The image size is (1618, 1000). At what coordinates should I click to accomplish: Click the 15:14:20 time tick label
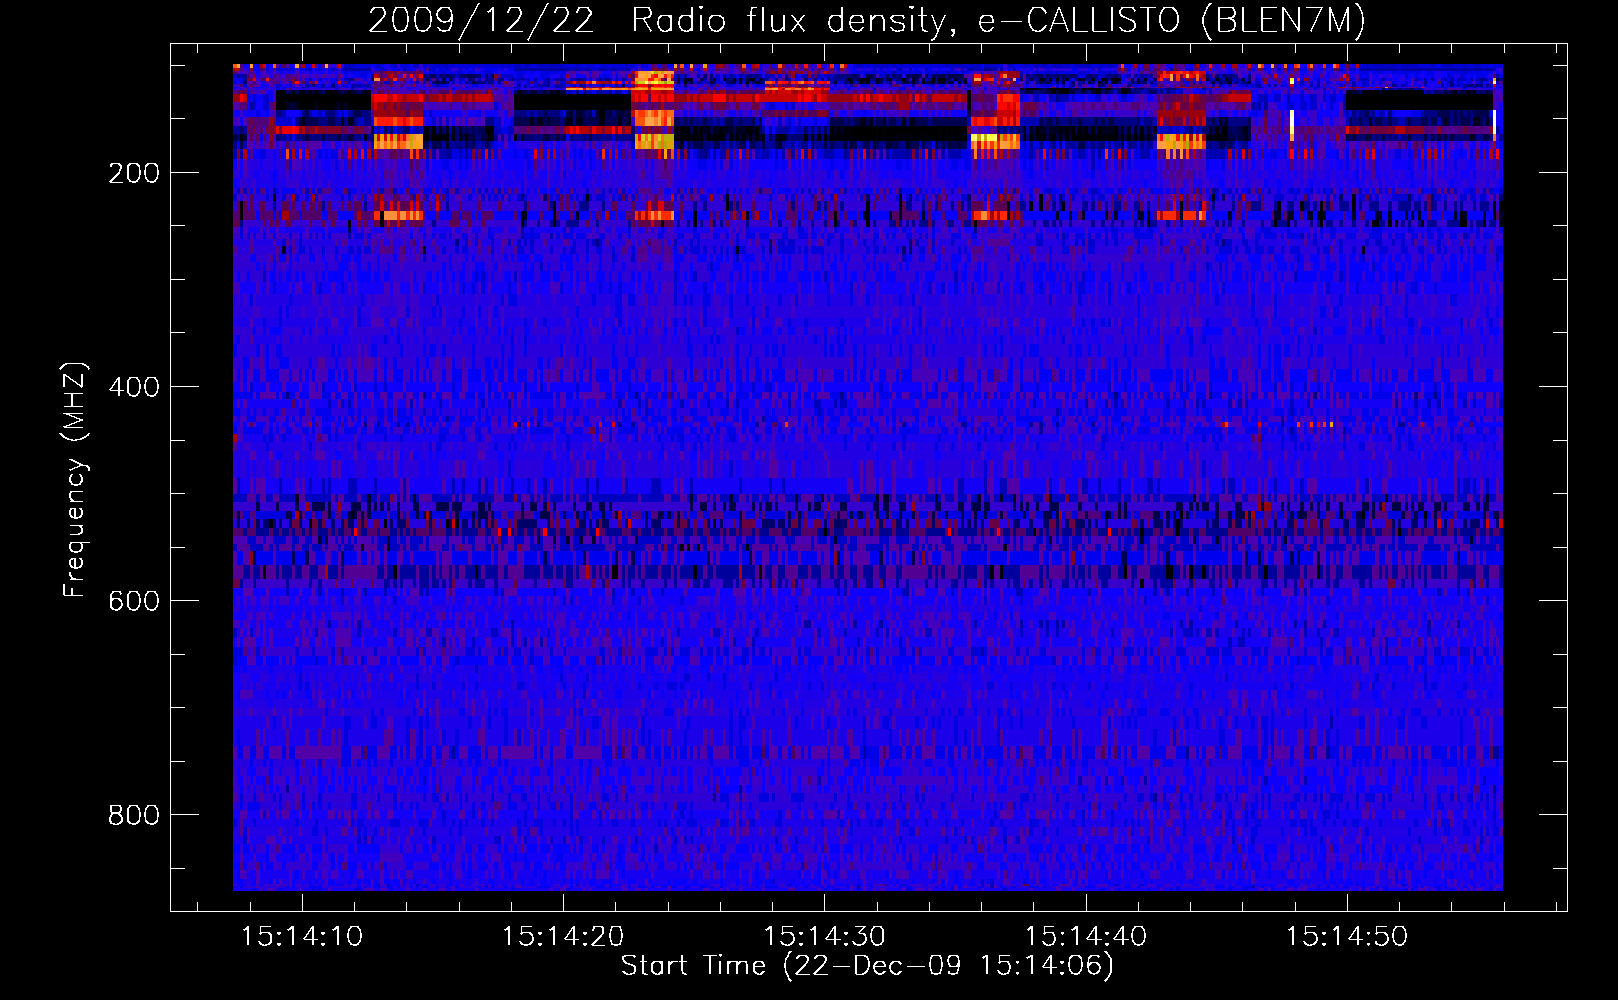point(563,937)
